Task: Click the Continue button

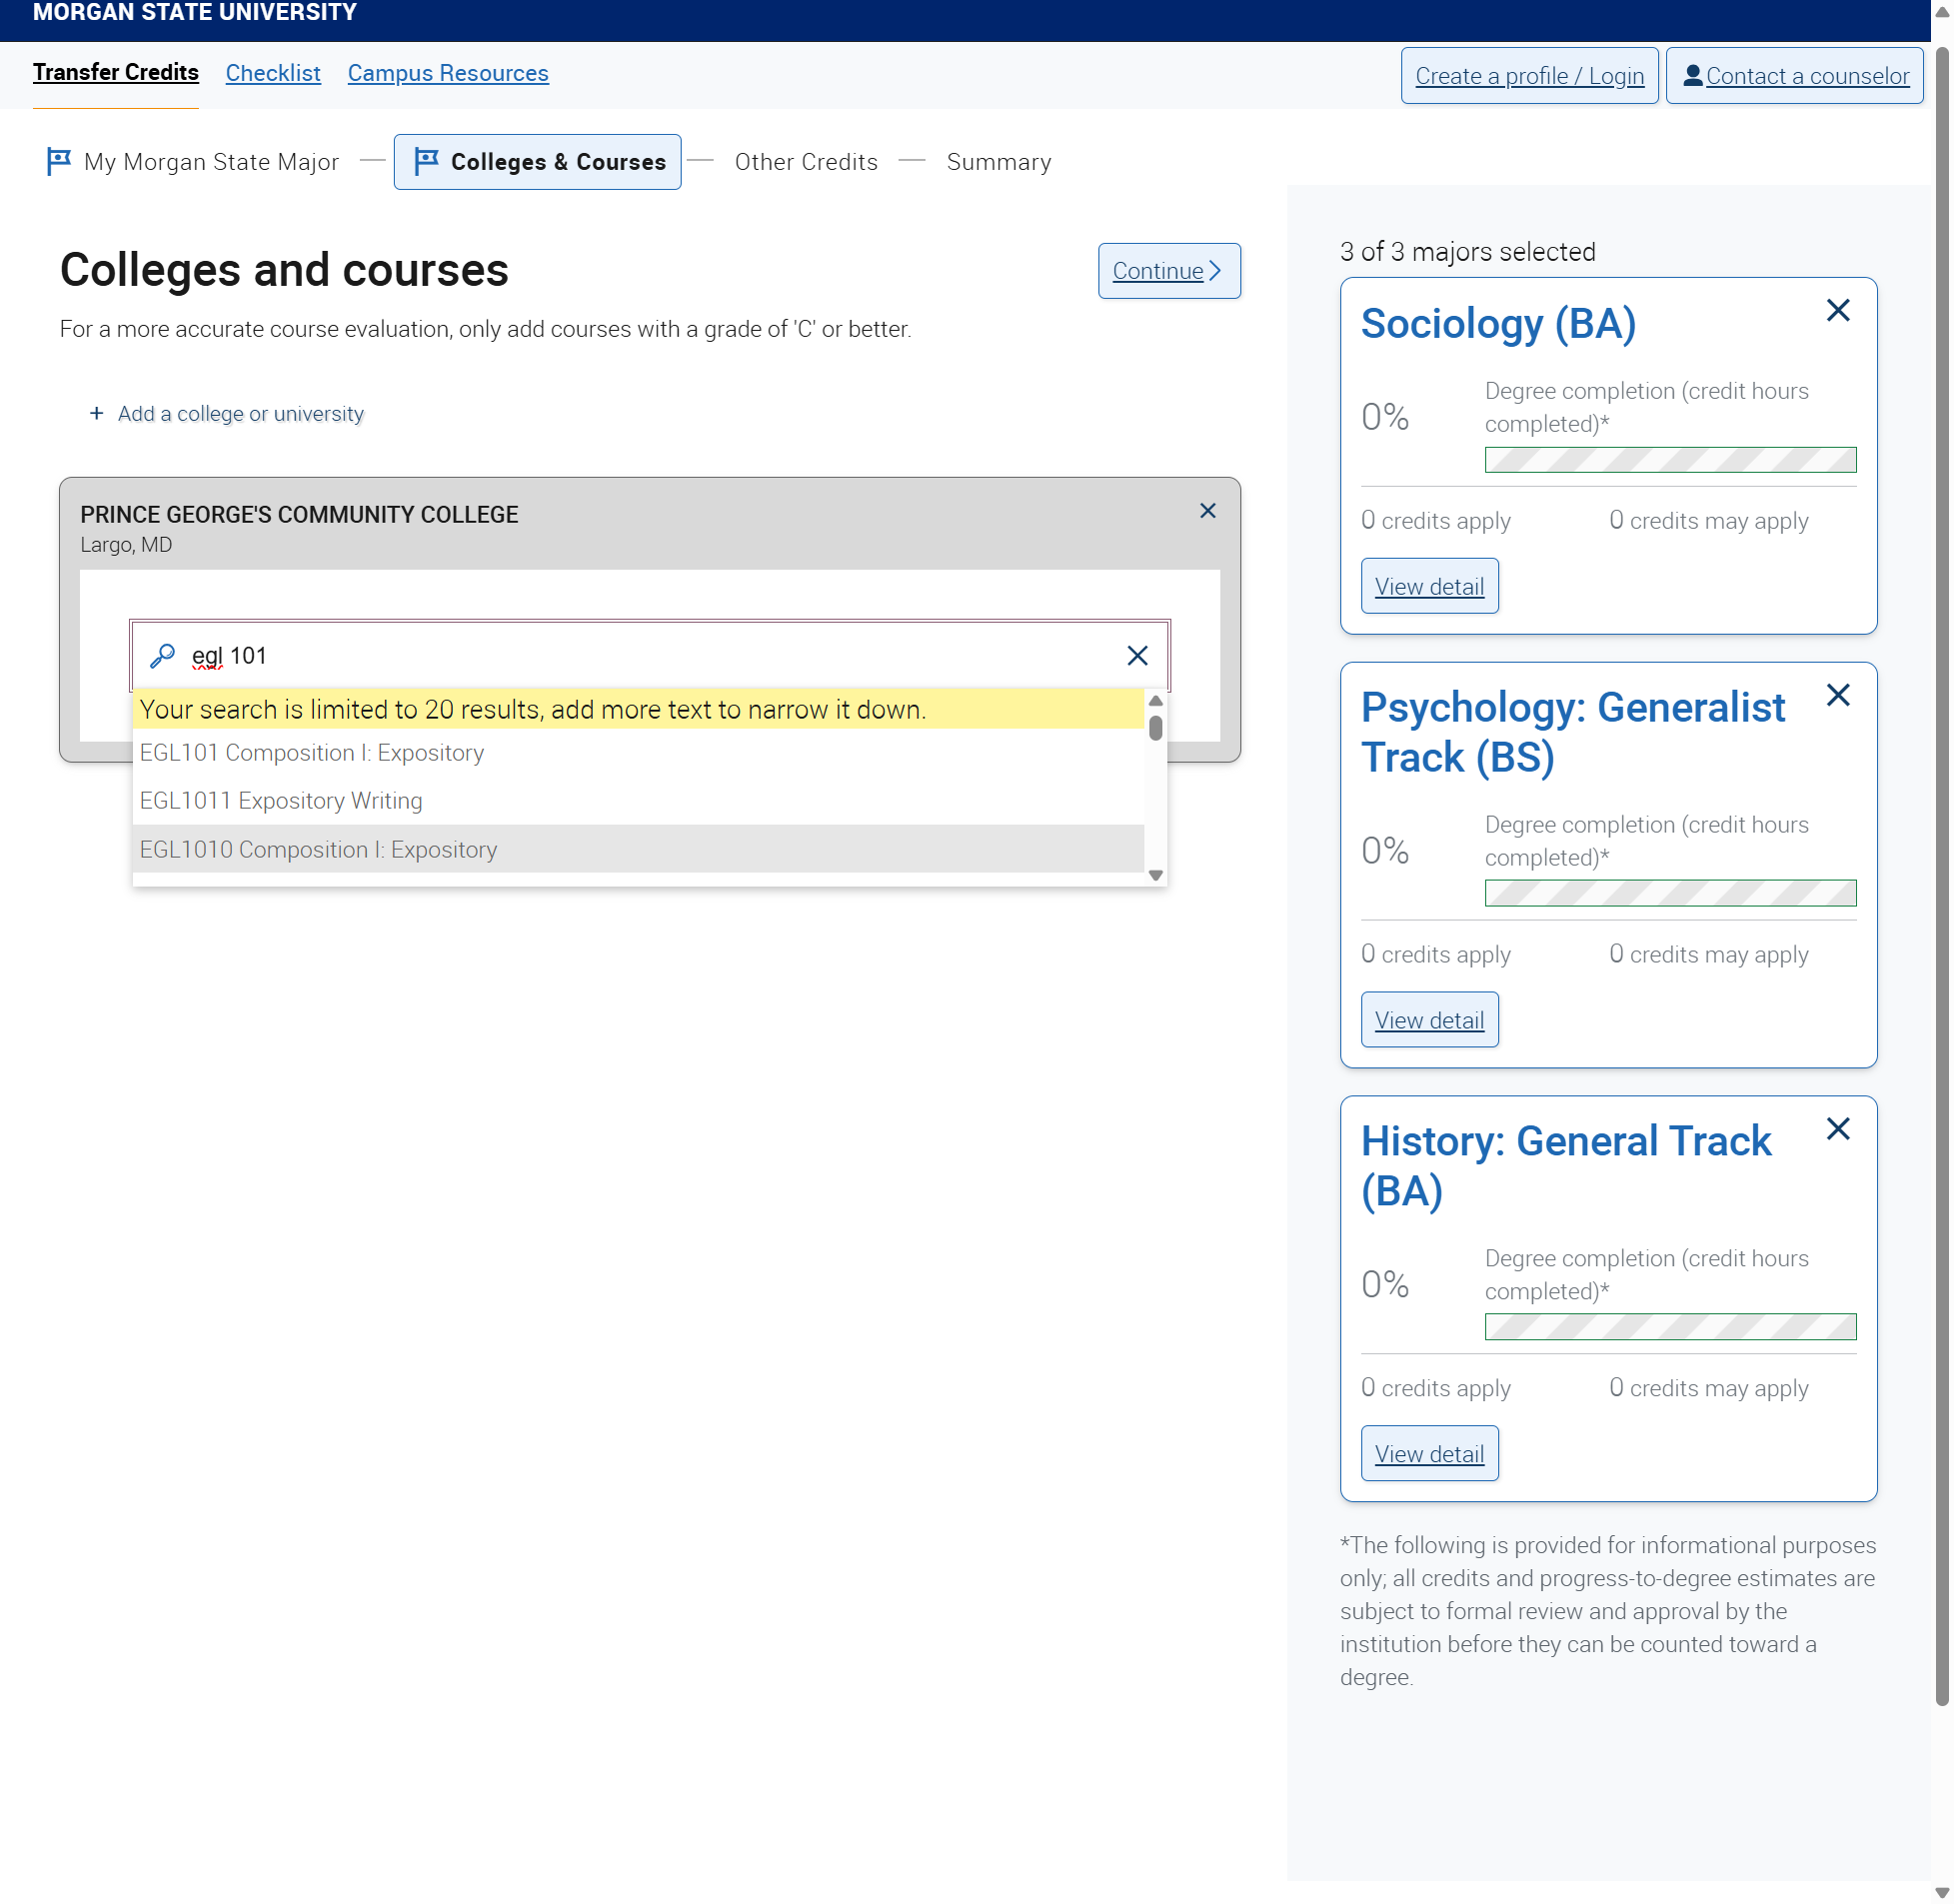Action: 1169,271
